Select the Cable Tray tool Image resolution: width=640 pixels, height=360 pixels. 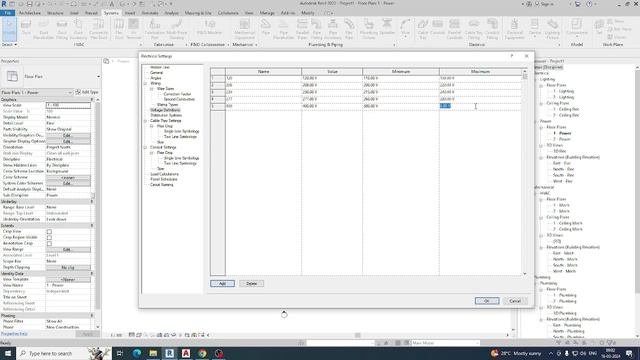[422, 28]
